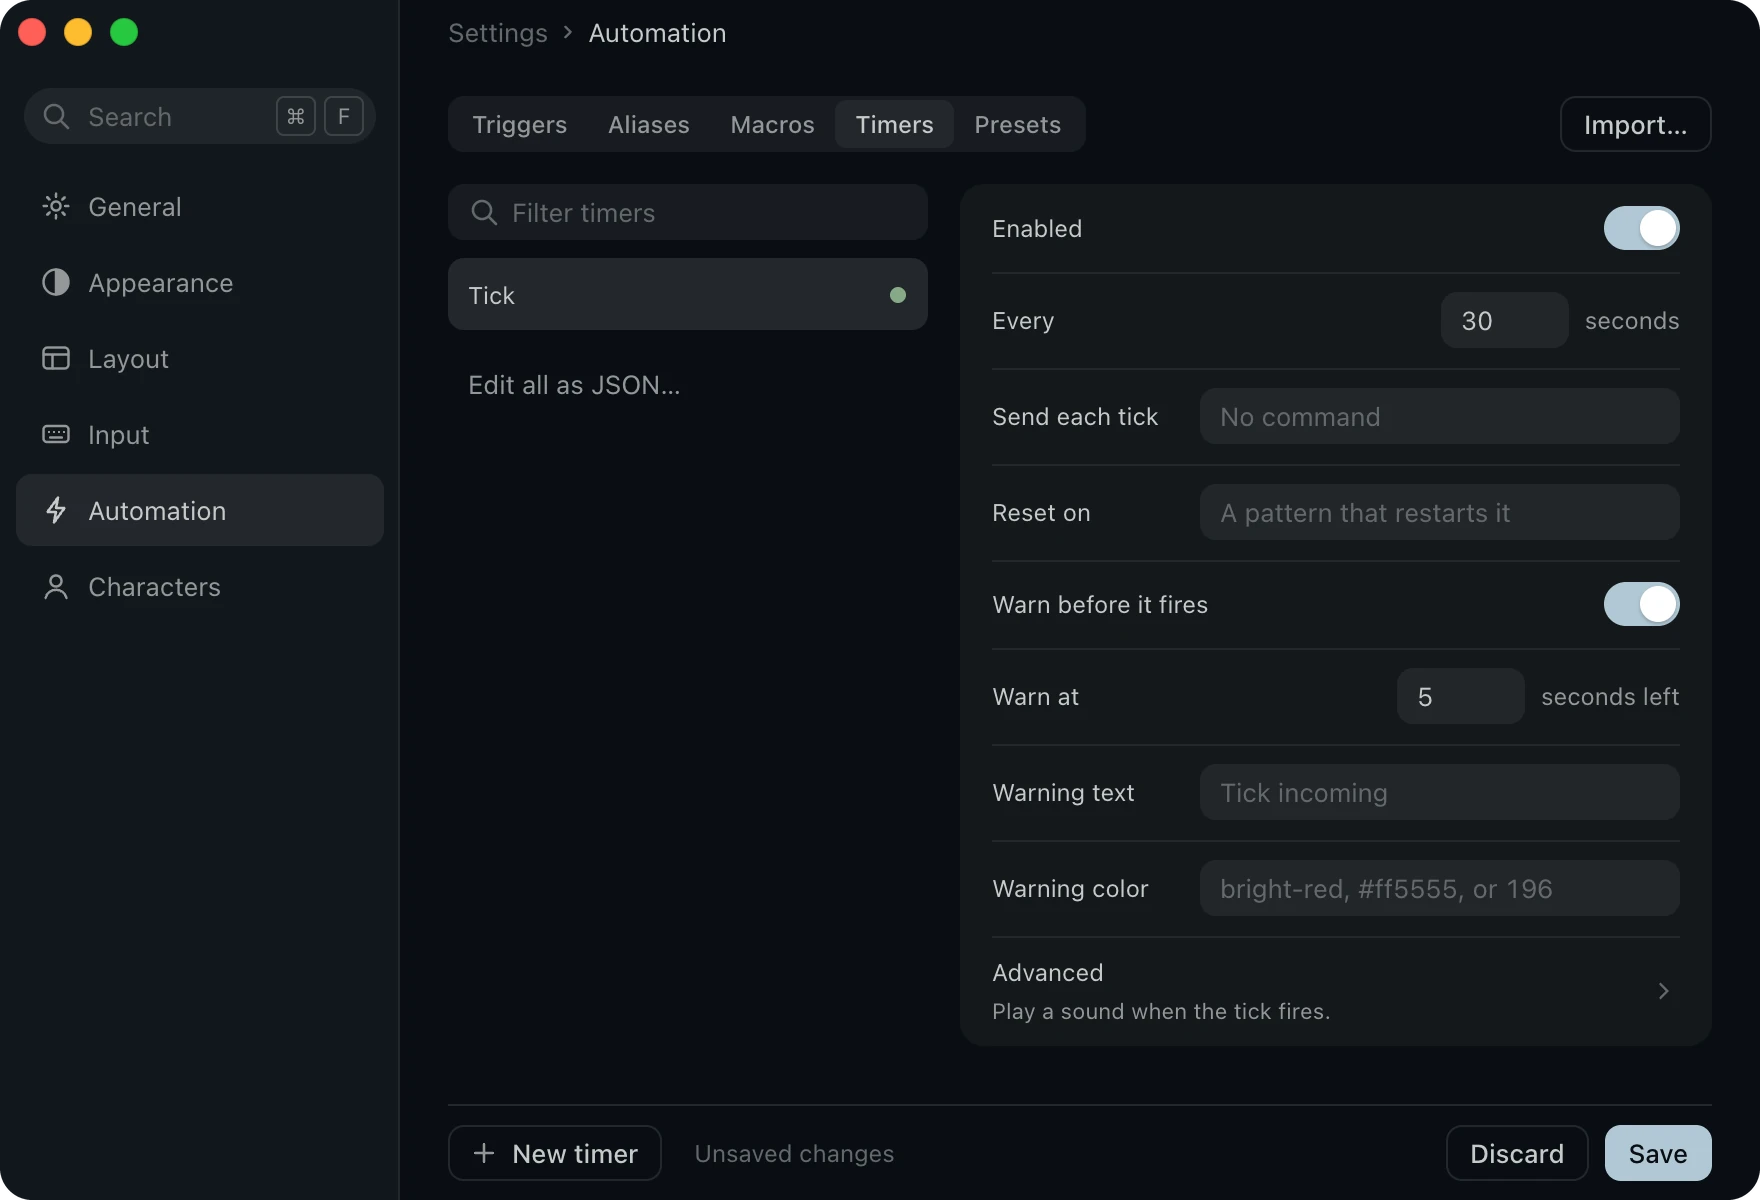1760x1200 pixels.
Task: Open the Layout settings section
Action: click(x=200, y=359)
